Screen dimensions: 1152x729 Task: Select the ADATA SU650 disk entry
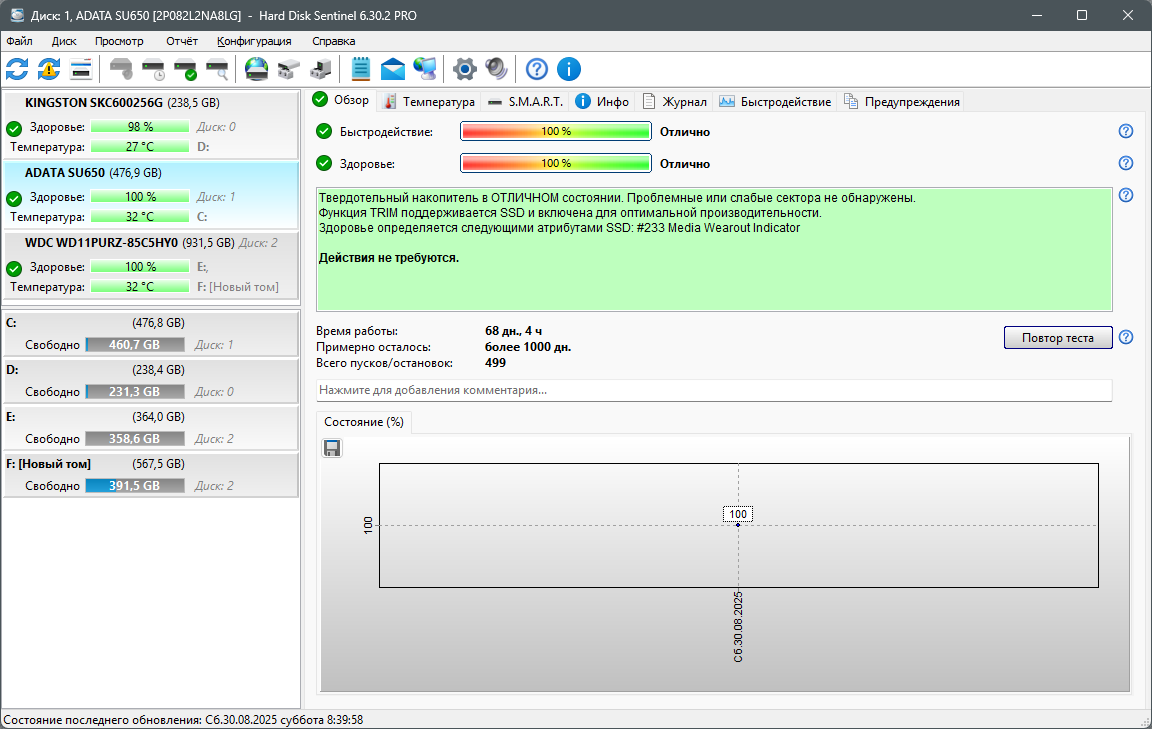click(151, 195)
